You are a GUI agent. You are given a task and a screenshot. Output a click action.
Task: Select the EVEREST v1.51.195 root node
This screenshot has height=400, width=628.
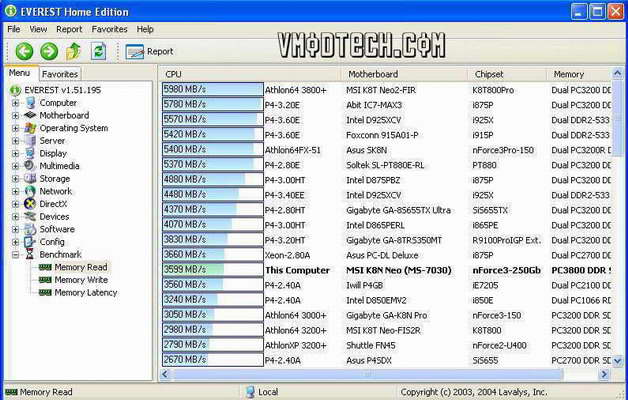(62, 90)
